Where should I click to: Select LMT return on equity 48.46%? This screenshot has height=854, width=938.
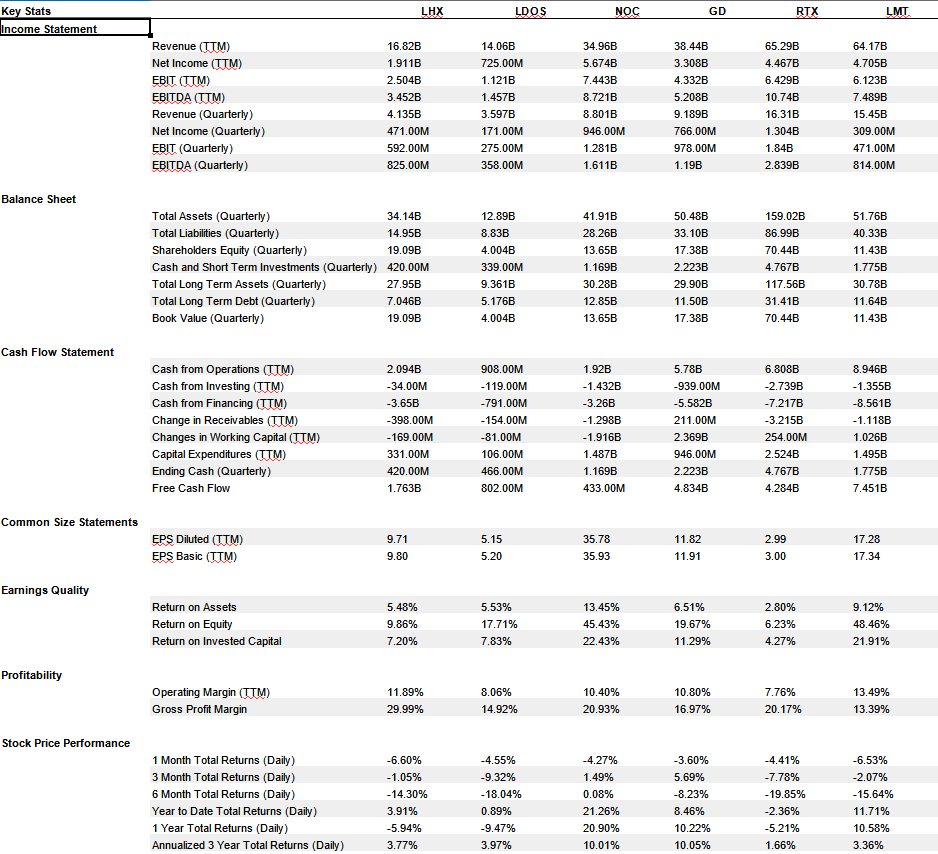tap(871, 624)
